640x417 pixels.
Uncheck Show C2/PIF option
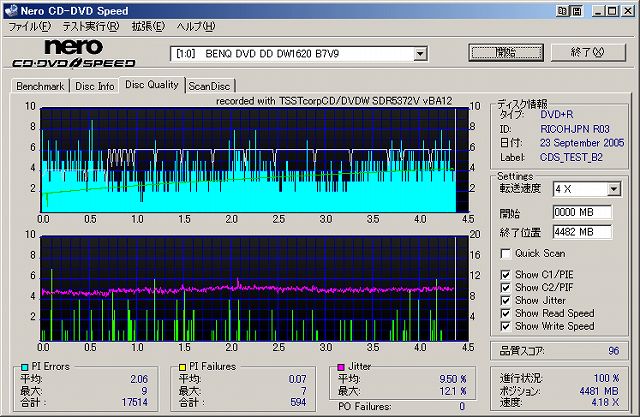505,288
